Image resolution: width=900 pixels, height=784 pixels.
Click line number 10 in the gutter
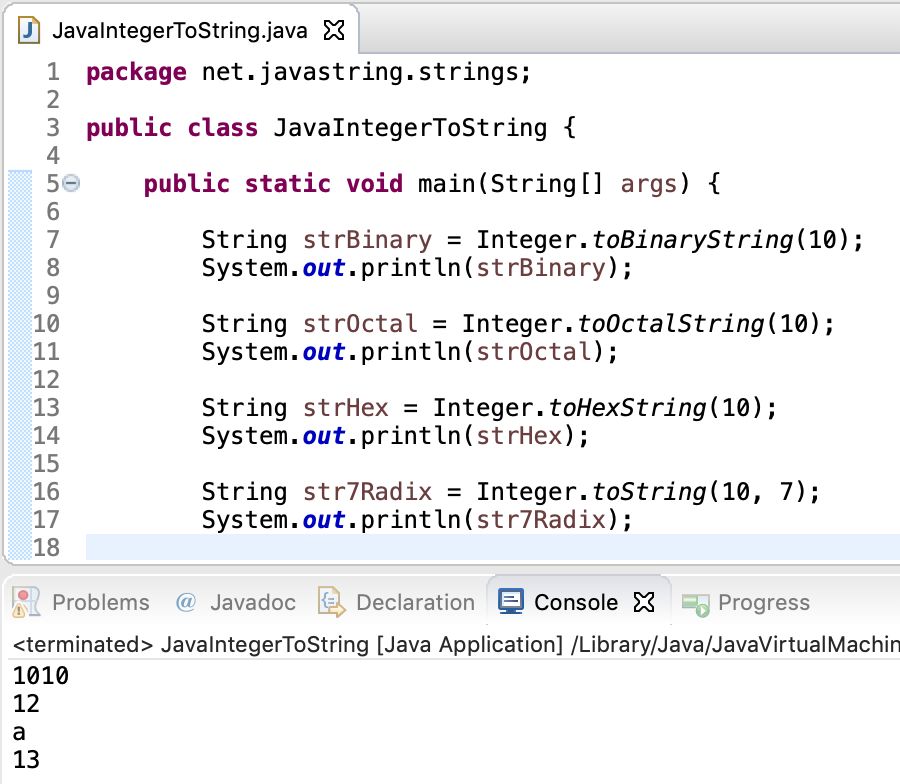tap(45, 323)
